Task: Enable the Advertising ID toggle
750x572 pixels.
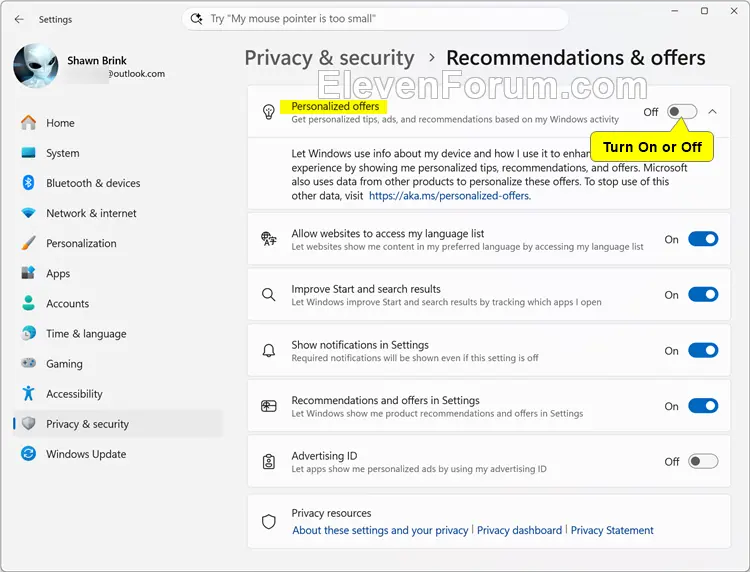Action: (x=703, y=462)
